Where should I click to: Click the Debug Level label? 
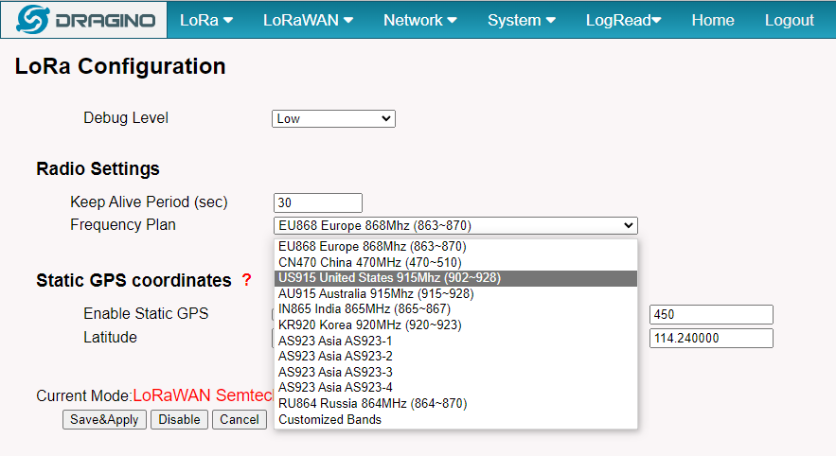click(126, 117)
